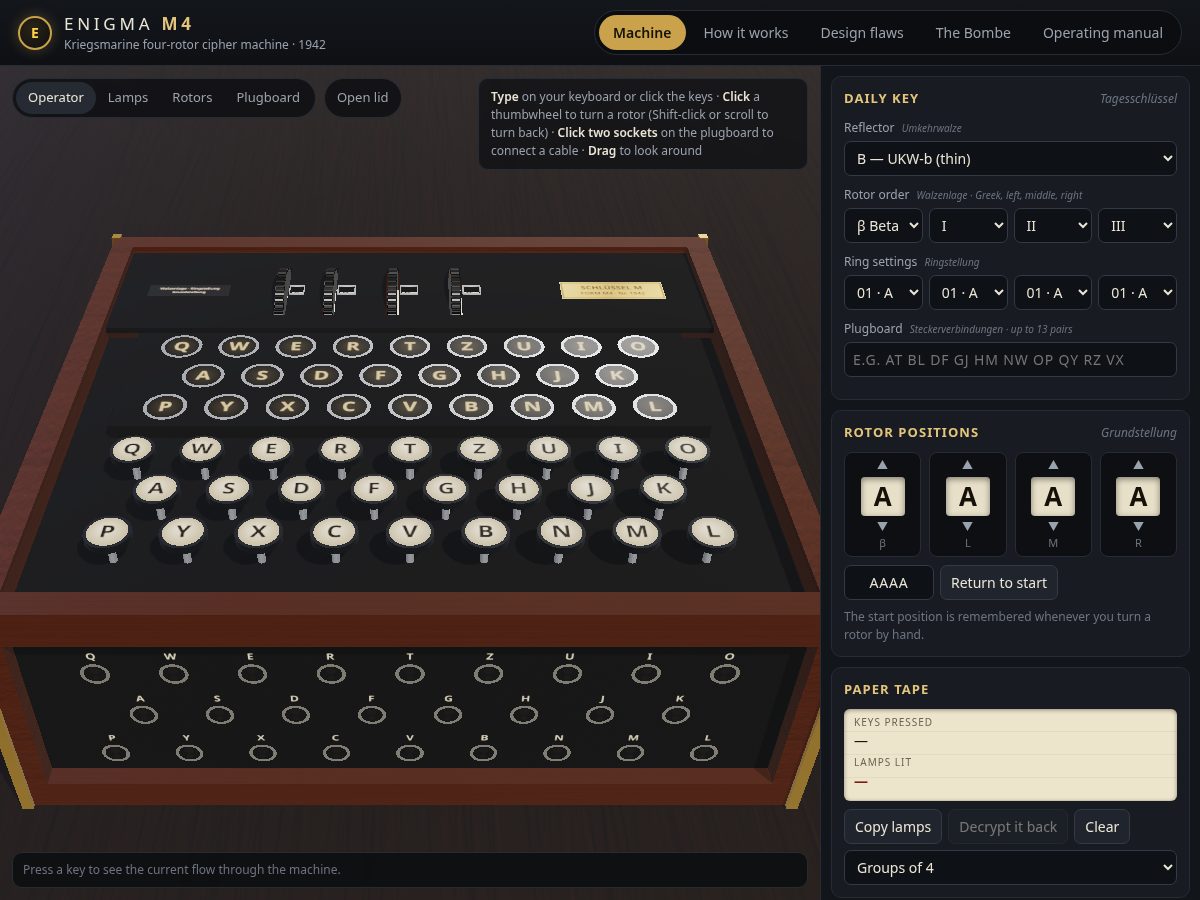1200x900 pixels.
Task: Switch to the Lamps view
Action: 128,98
